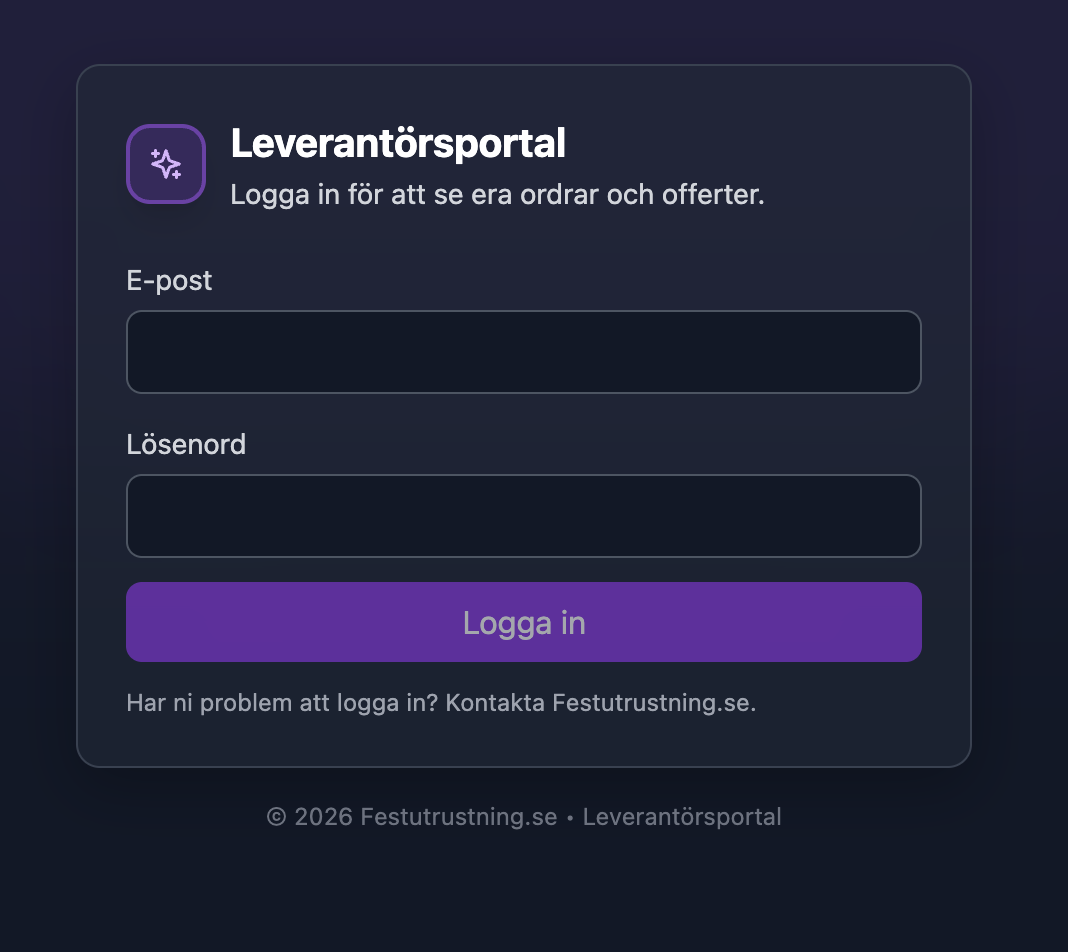Screen dimensions: 1068x952
Task: Click "Har ni problem att logga in?" text
Action: [282, 703]
